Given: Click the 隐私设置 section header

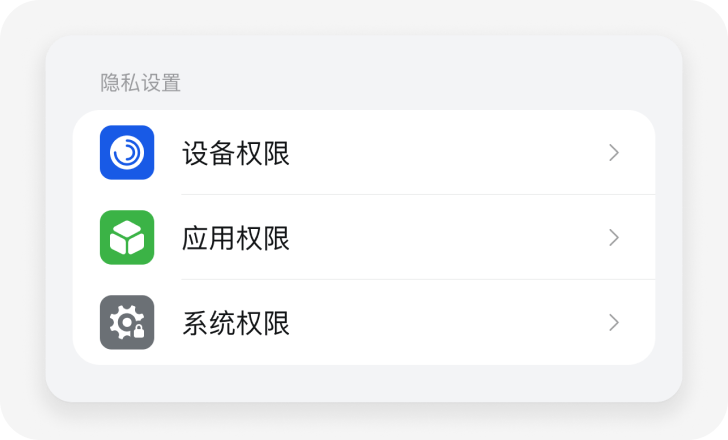Looking at the screenshot, I should pos(140,83).
